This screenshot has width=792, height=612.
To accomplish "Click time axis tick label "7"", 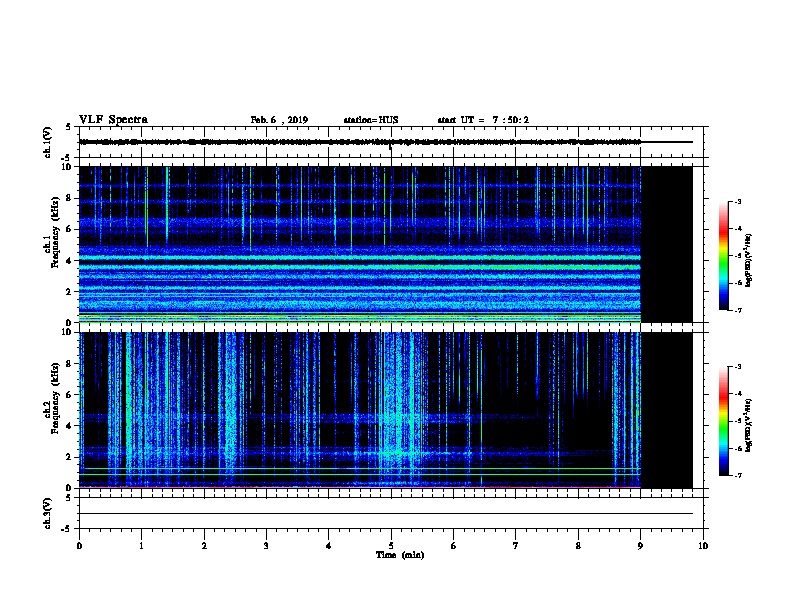I will pyautogui.click(x=516, y=545).
